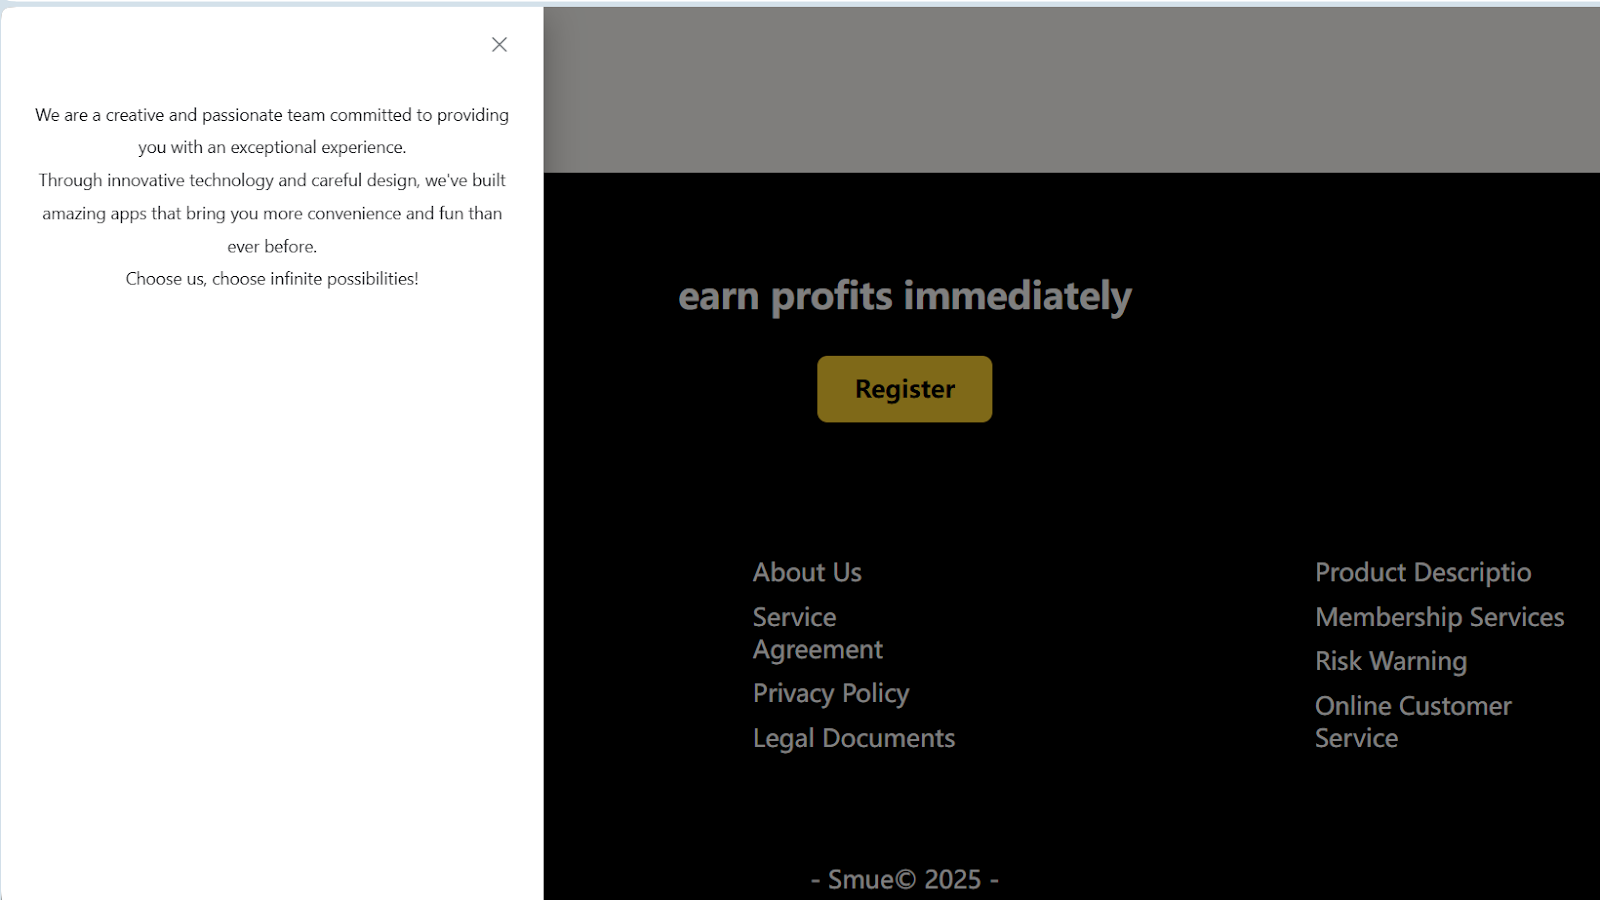This screenshot has height=900, width=1600.
Task: Click the "ever before." text line
Action: click(x=272, y=246)
